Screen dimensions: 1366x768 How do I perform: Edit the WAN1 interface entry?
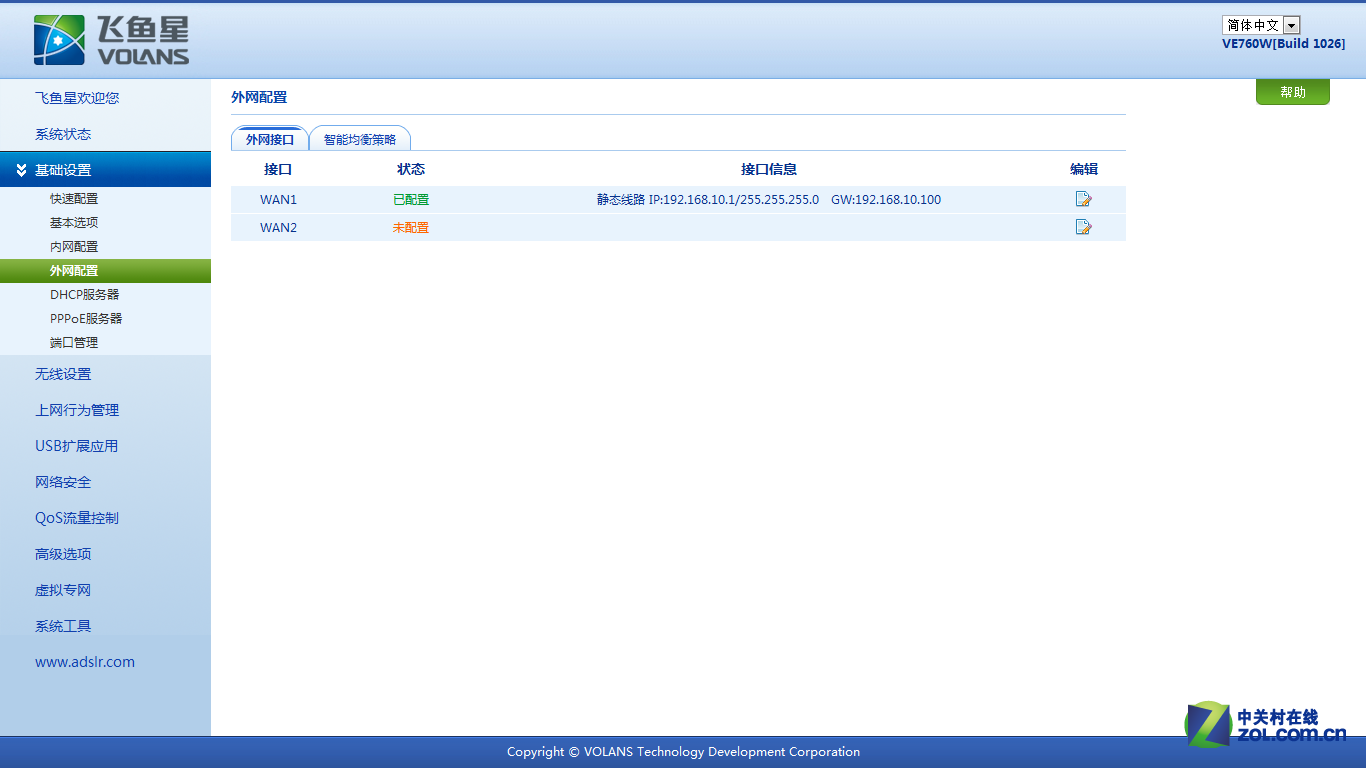(x=1083, y=199)
